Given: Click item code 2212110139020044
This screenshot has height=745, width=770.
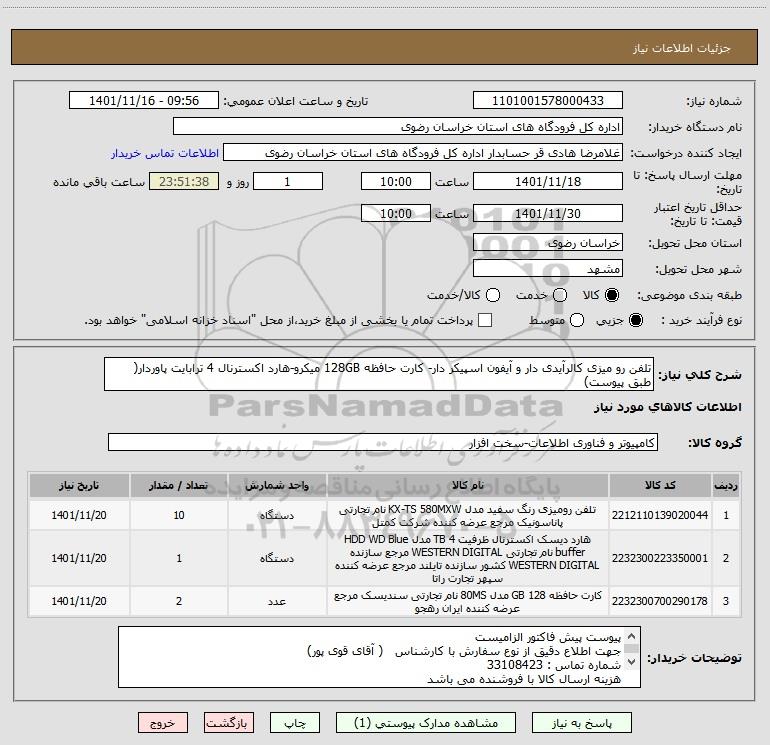Looking at the screenshot, I should coord(660,515).
